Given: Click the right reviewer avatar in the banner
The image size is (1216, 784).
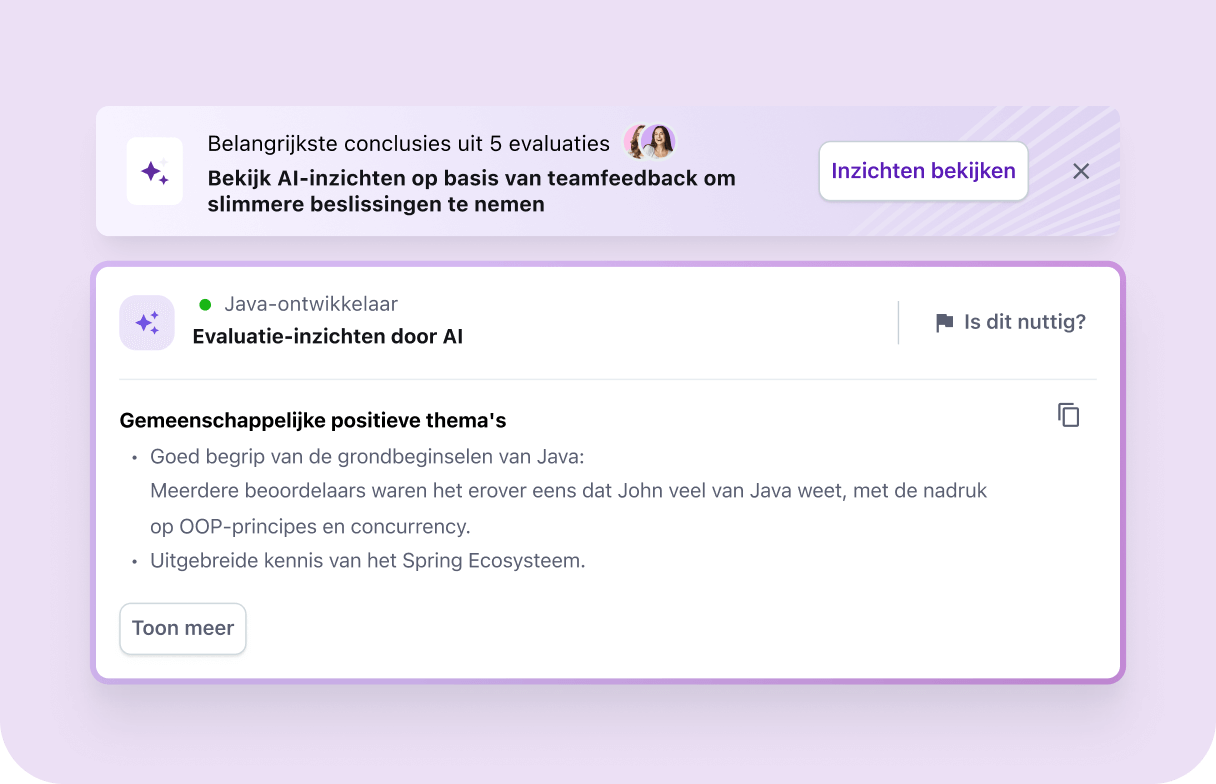Looking at the screenshot, I should pyautogui.click(x=659, y=142).
